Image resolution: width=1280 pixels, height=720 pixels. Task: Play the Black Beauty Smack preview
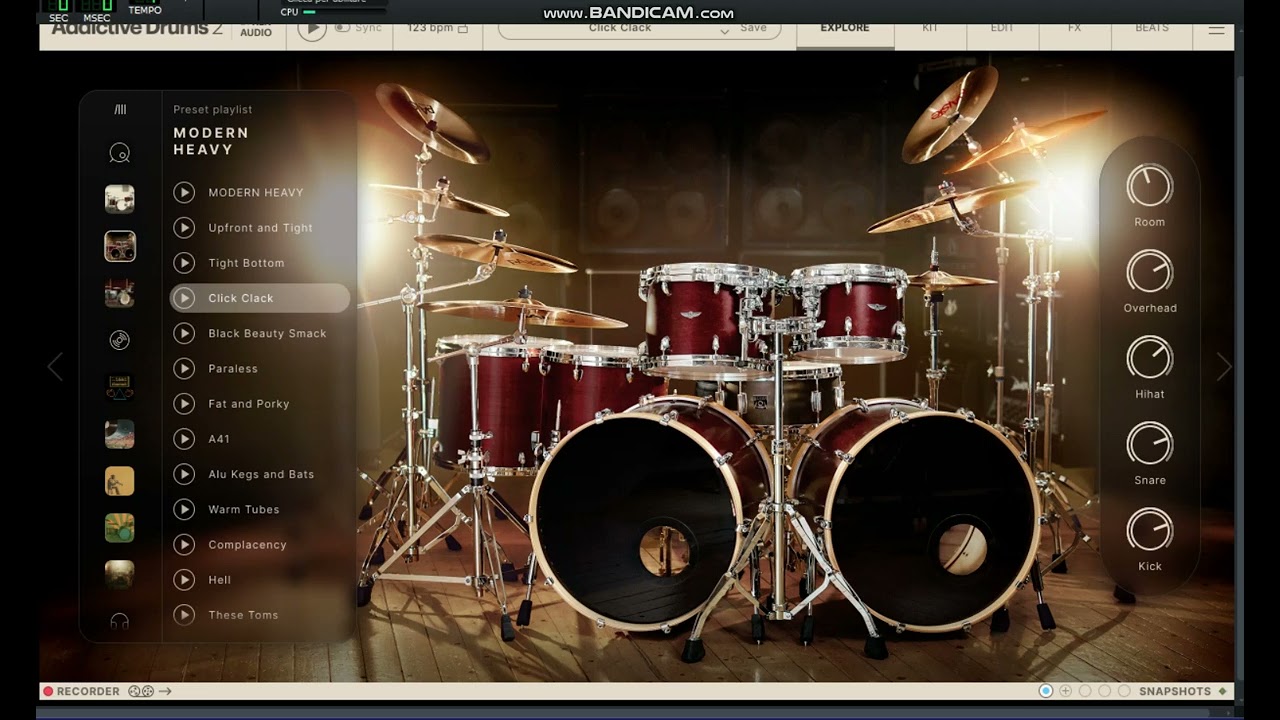click(184, 333)
